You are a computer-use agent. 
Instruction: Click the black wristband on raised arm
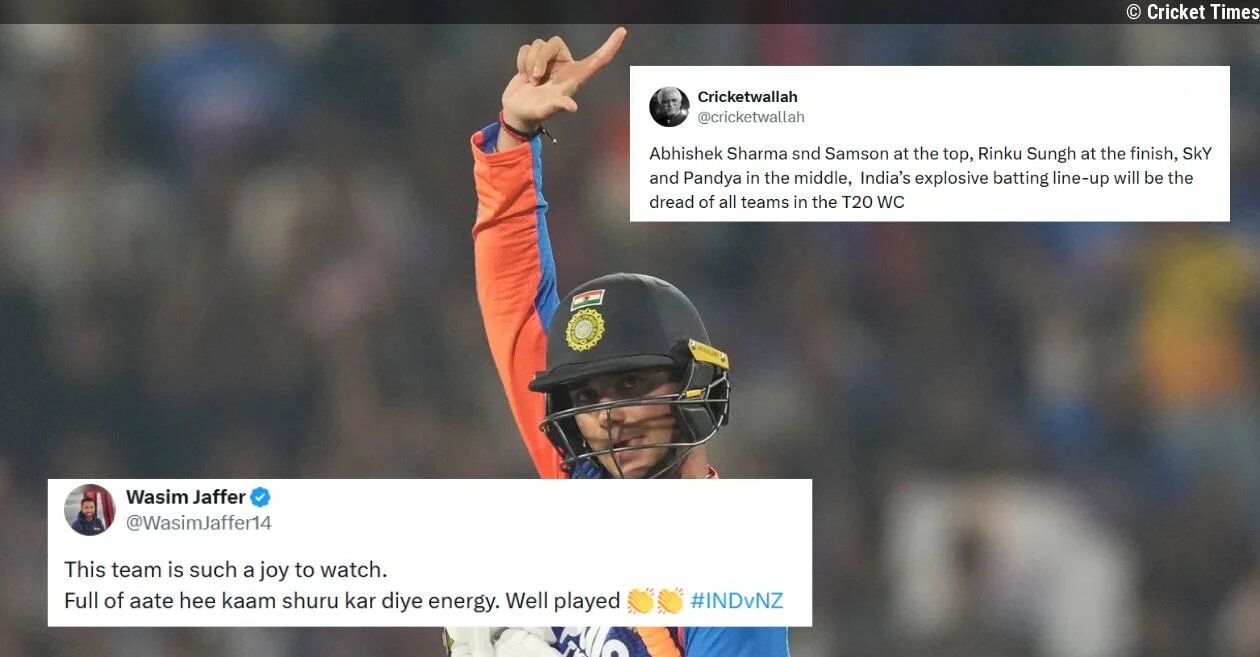(x=524, y=131)
